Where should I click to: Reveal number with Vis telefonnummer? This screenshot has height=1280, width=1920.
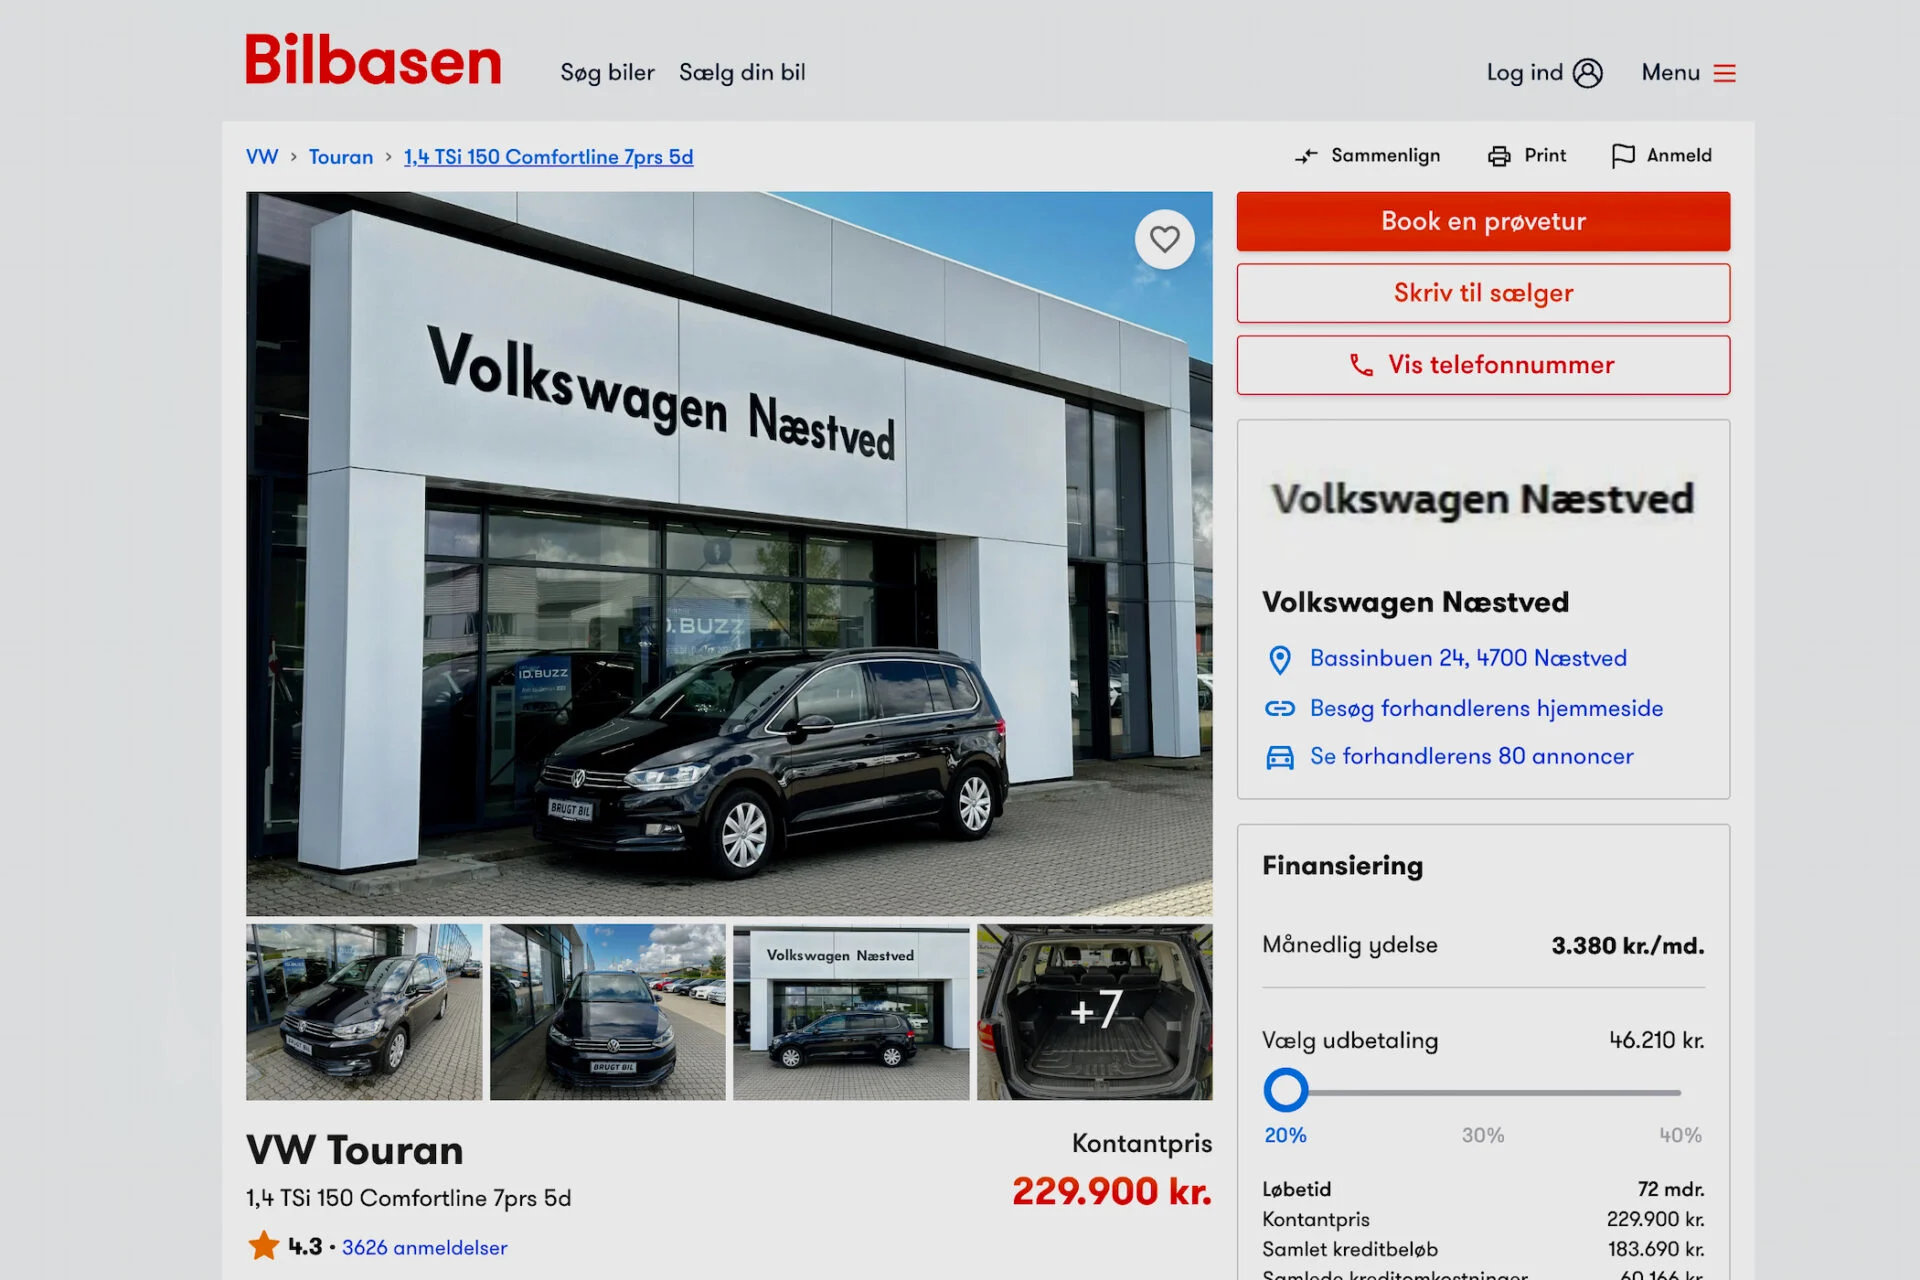tap(1483, 365)
